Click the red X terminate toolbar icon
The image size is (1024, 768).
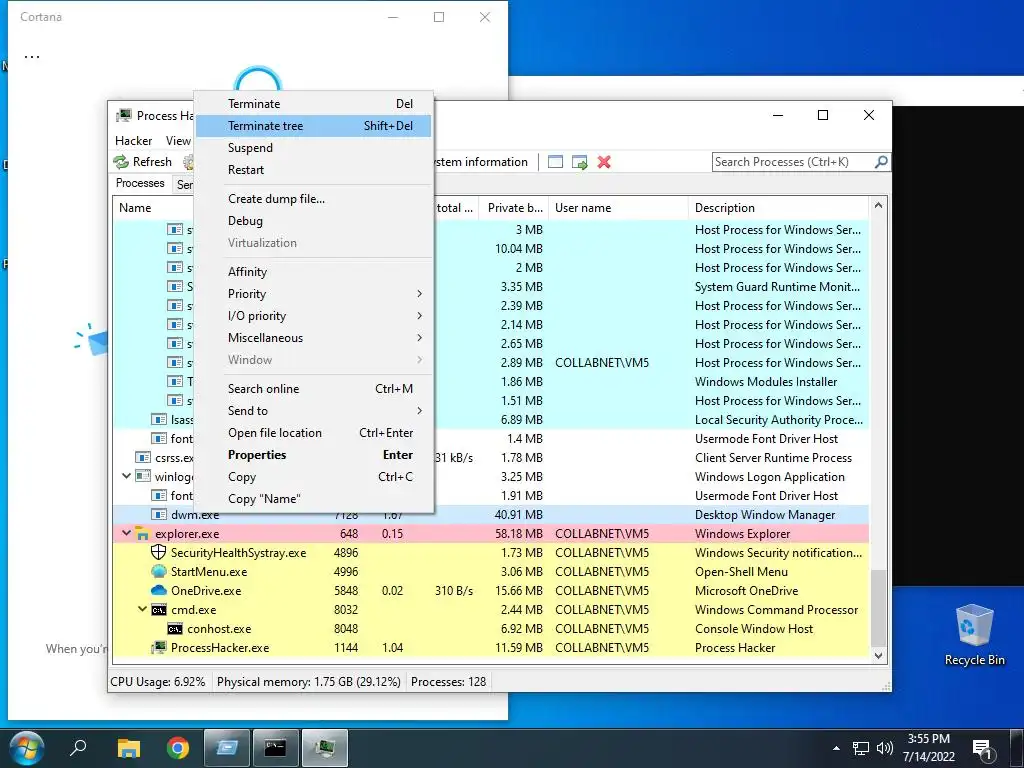pyautogui.click(x=604, y=162)
